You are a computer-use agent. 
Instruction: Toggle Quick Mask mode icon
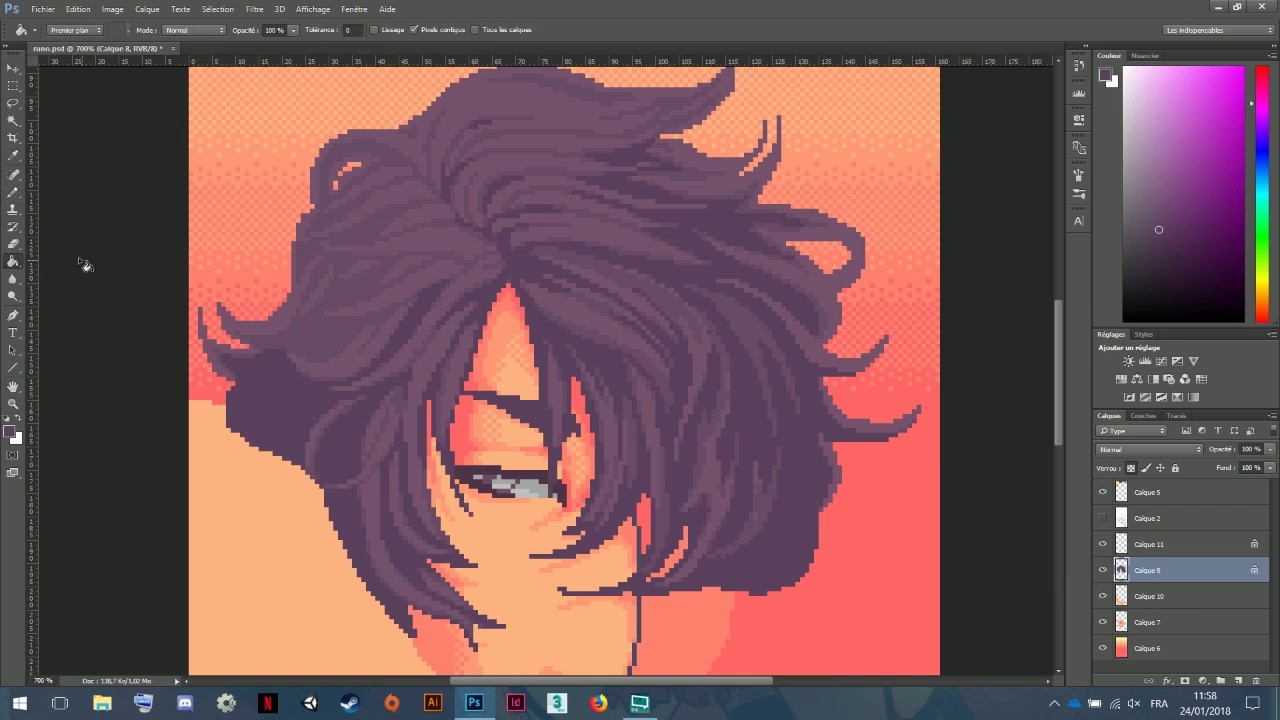pos(13,455)
